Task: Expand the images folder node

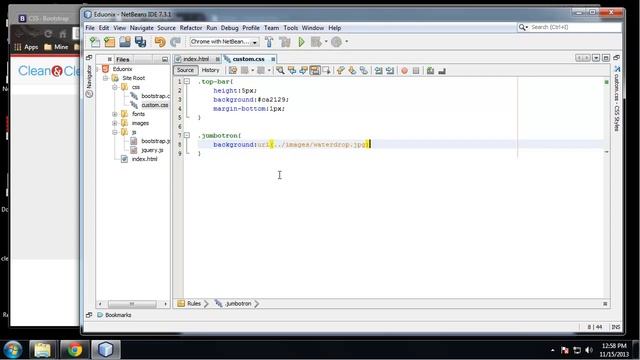Action: coord(115,123)
